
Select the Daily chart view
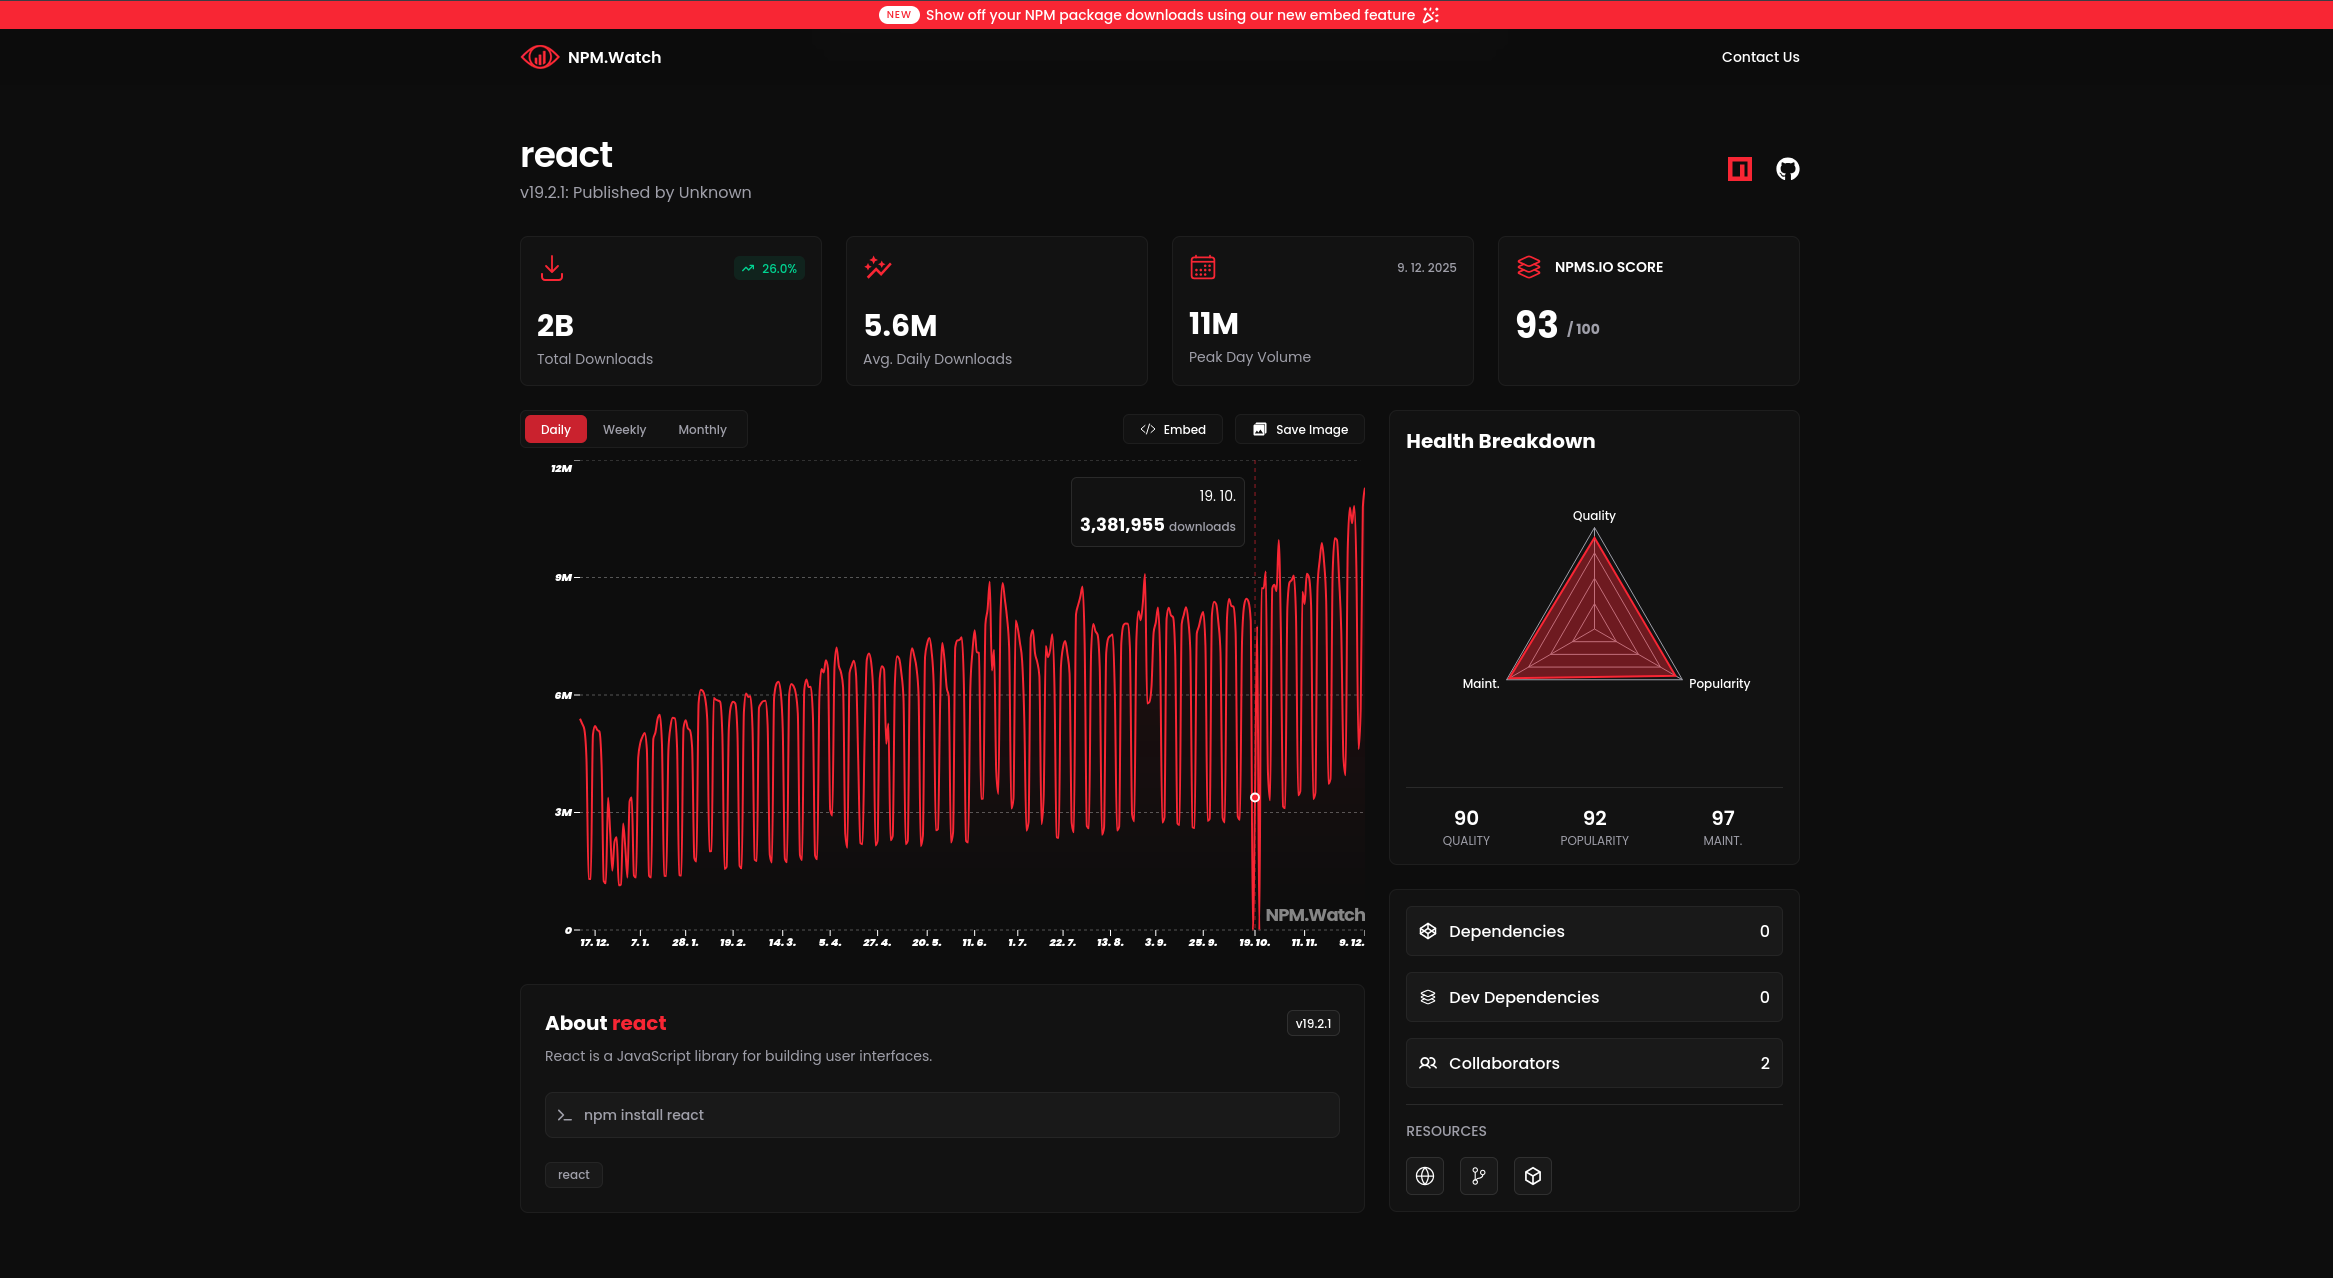click(x=555, y=429)
